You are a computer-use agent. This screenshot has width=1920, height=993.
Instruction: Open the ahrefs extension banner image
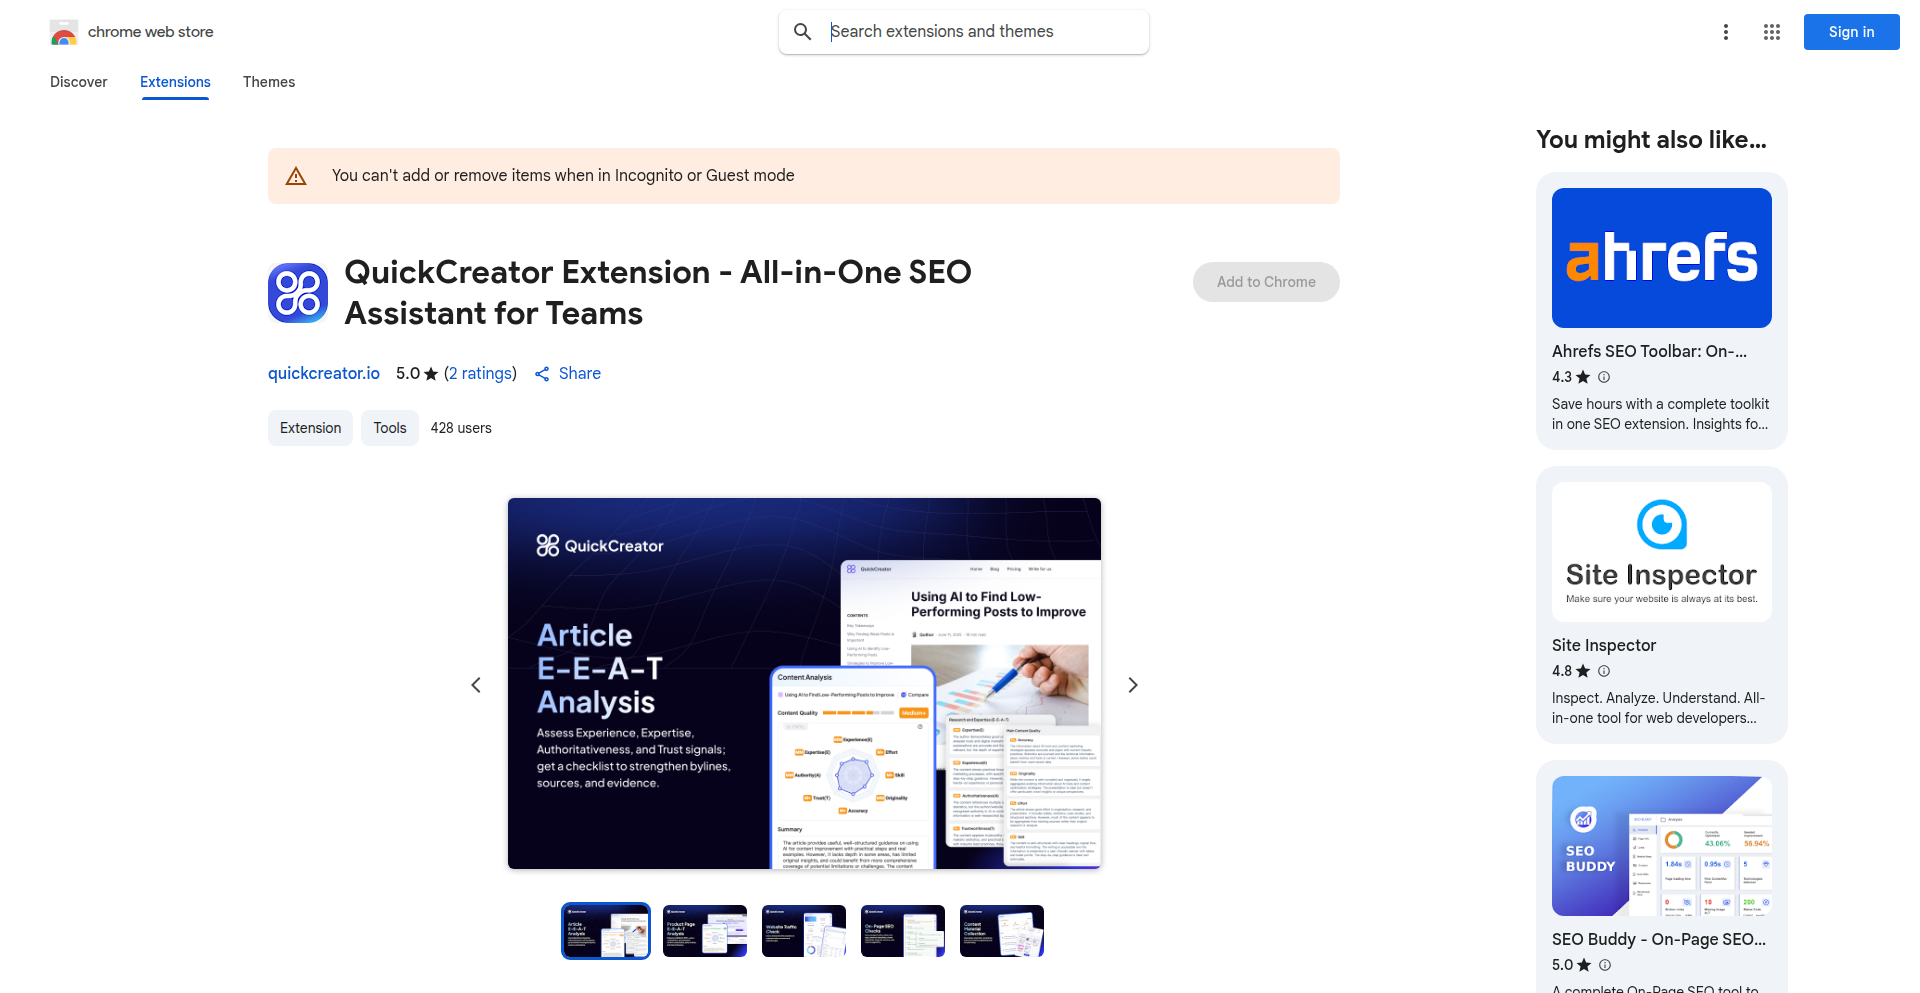click(1661, 258)
